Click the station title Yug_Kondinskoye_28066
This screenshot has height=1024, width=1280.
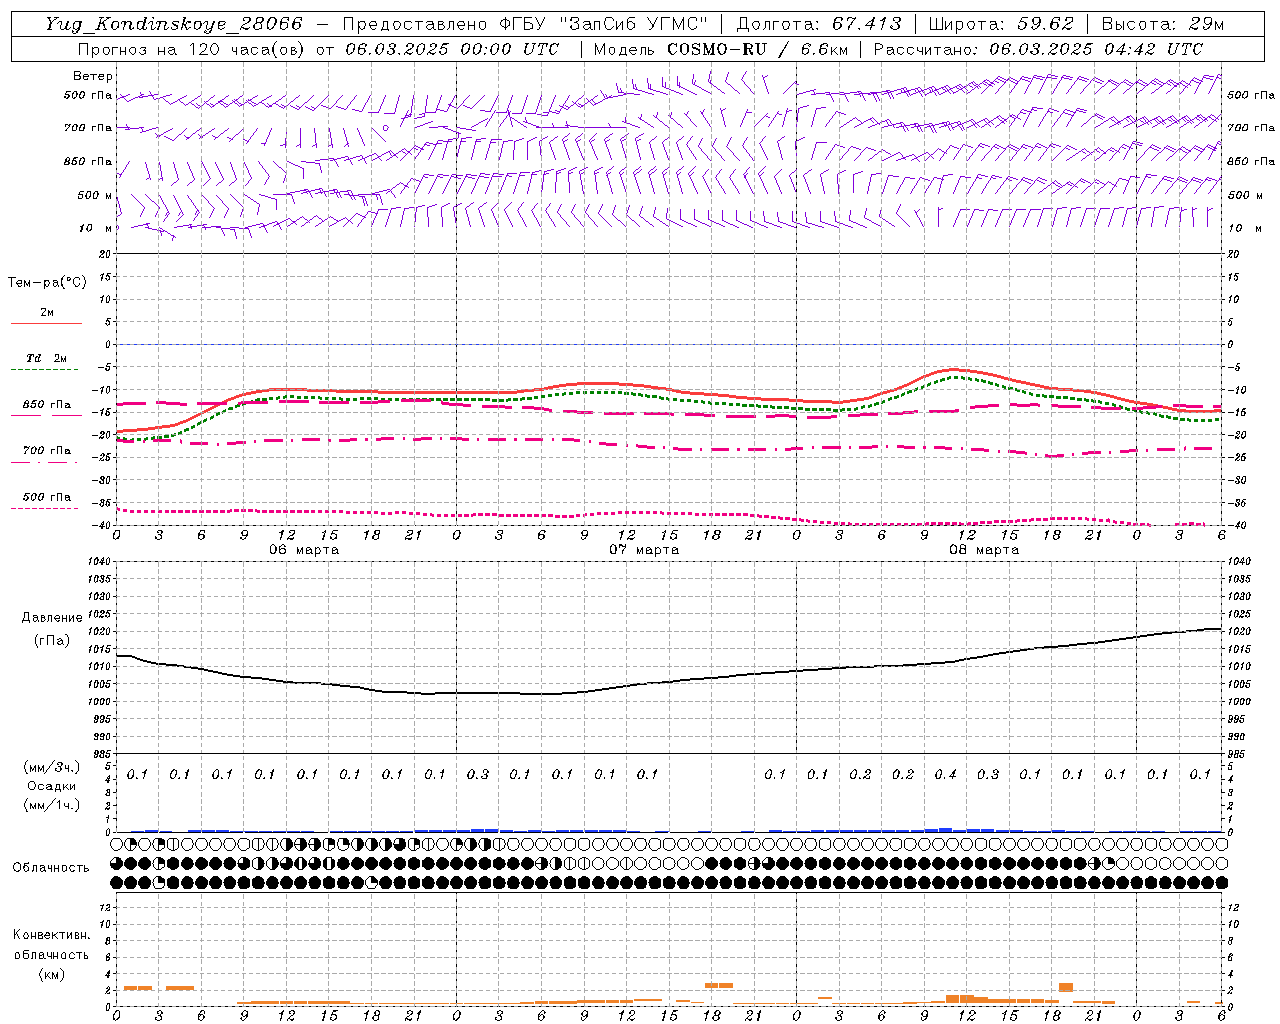(x=174, y=24)
